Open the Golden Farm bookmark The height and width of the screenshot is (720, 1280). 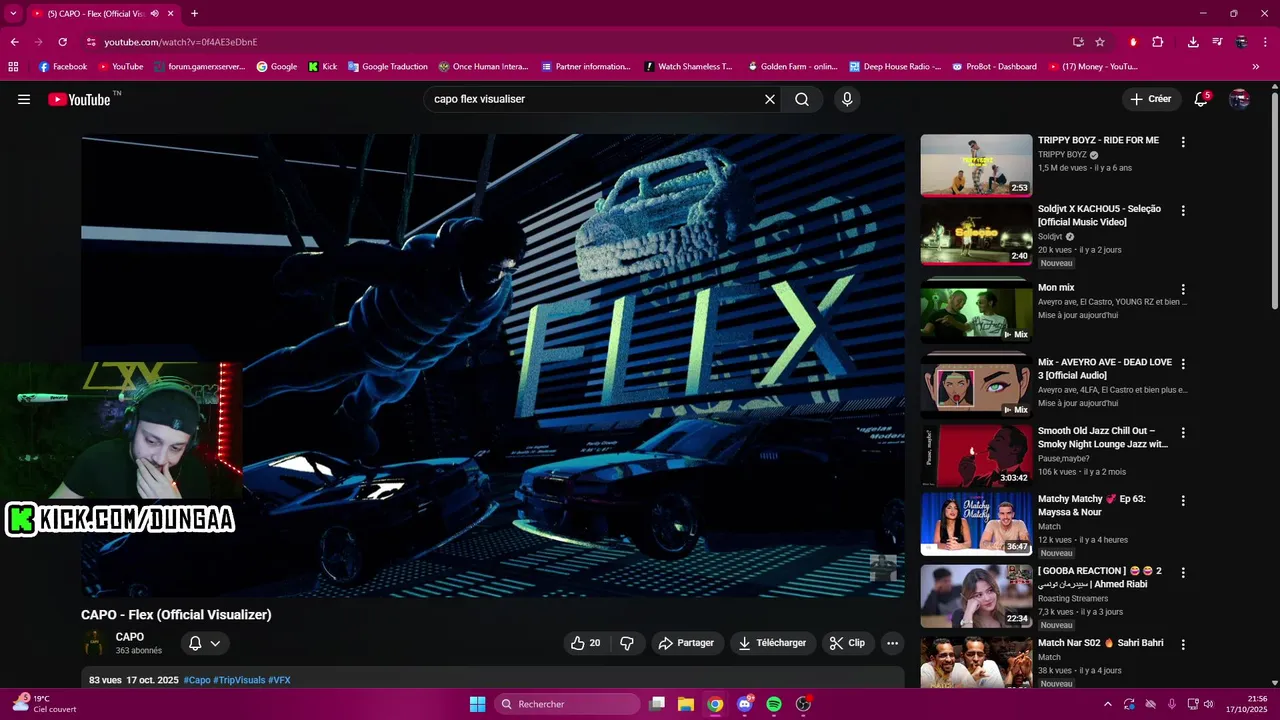click(x=792, y=67)
